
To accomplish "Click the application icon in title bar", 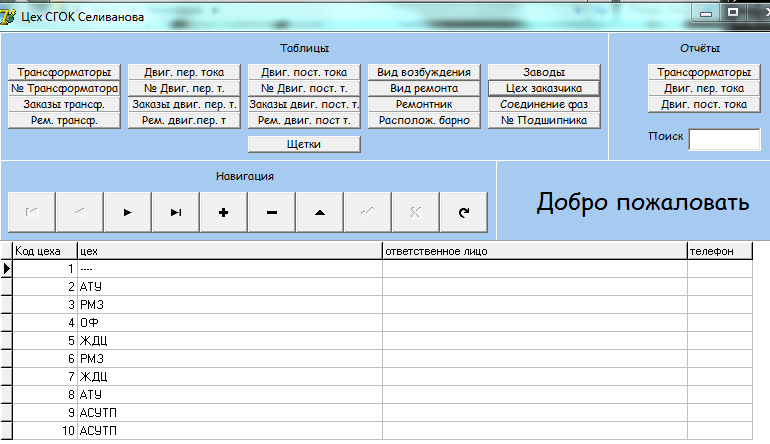I will pyautogui.click(x=7, y=17).
